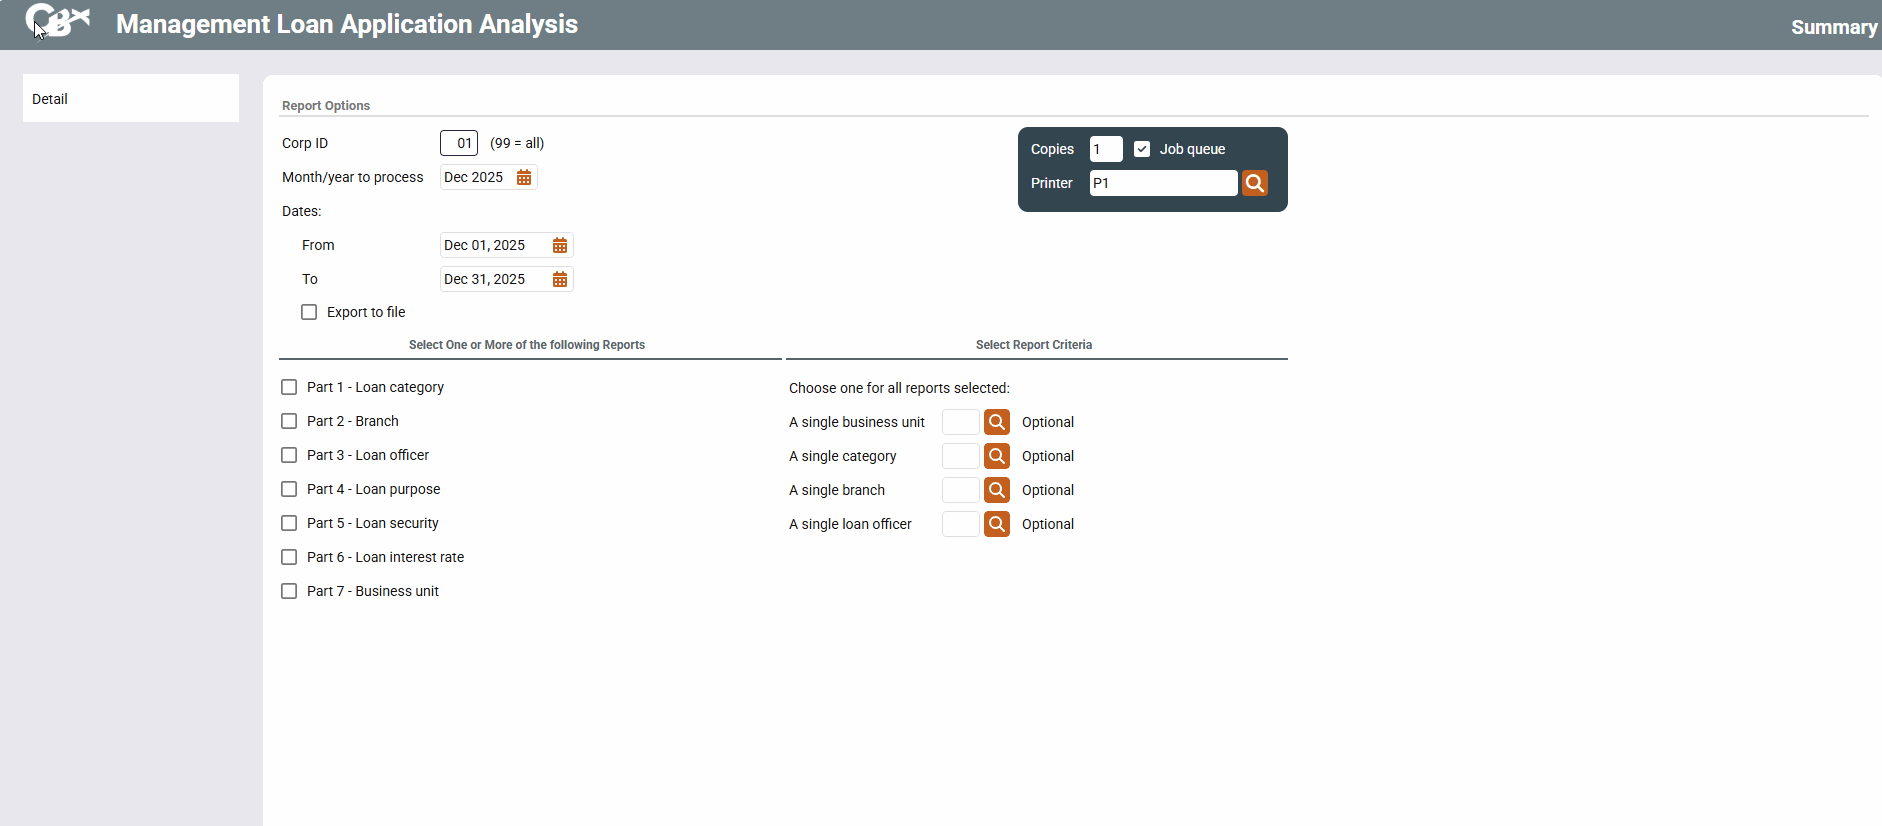
Task: Search for a printer
Action: pos(1254,183)
